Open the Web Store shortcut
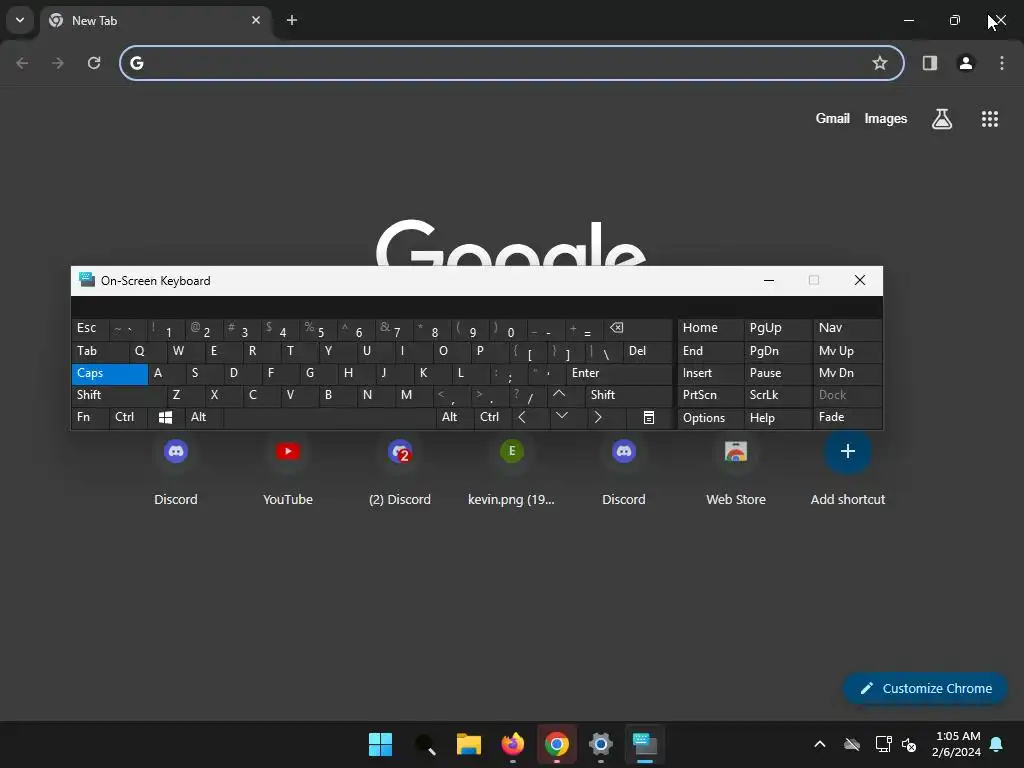This screenshot has width=1024, height=768. click(735, 470)
